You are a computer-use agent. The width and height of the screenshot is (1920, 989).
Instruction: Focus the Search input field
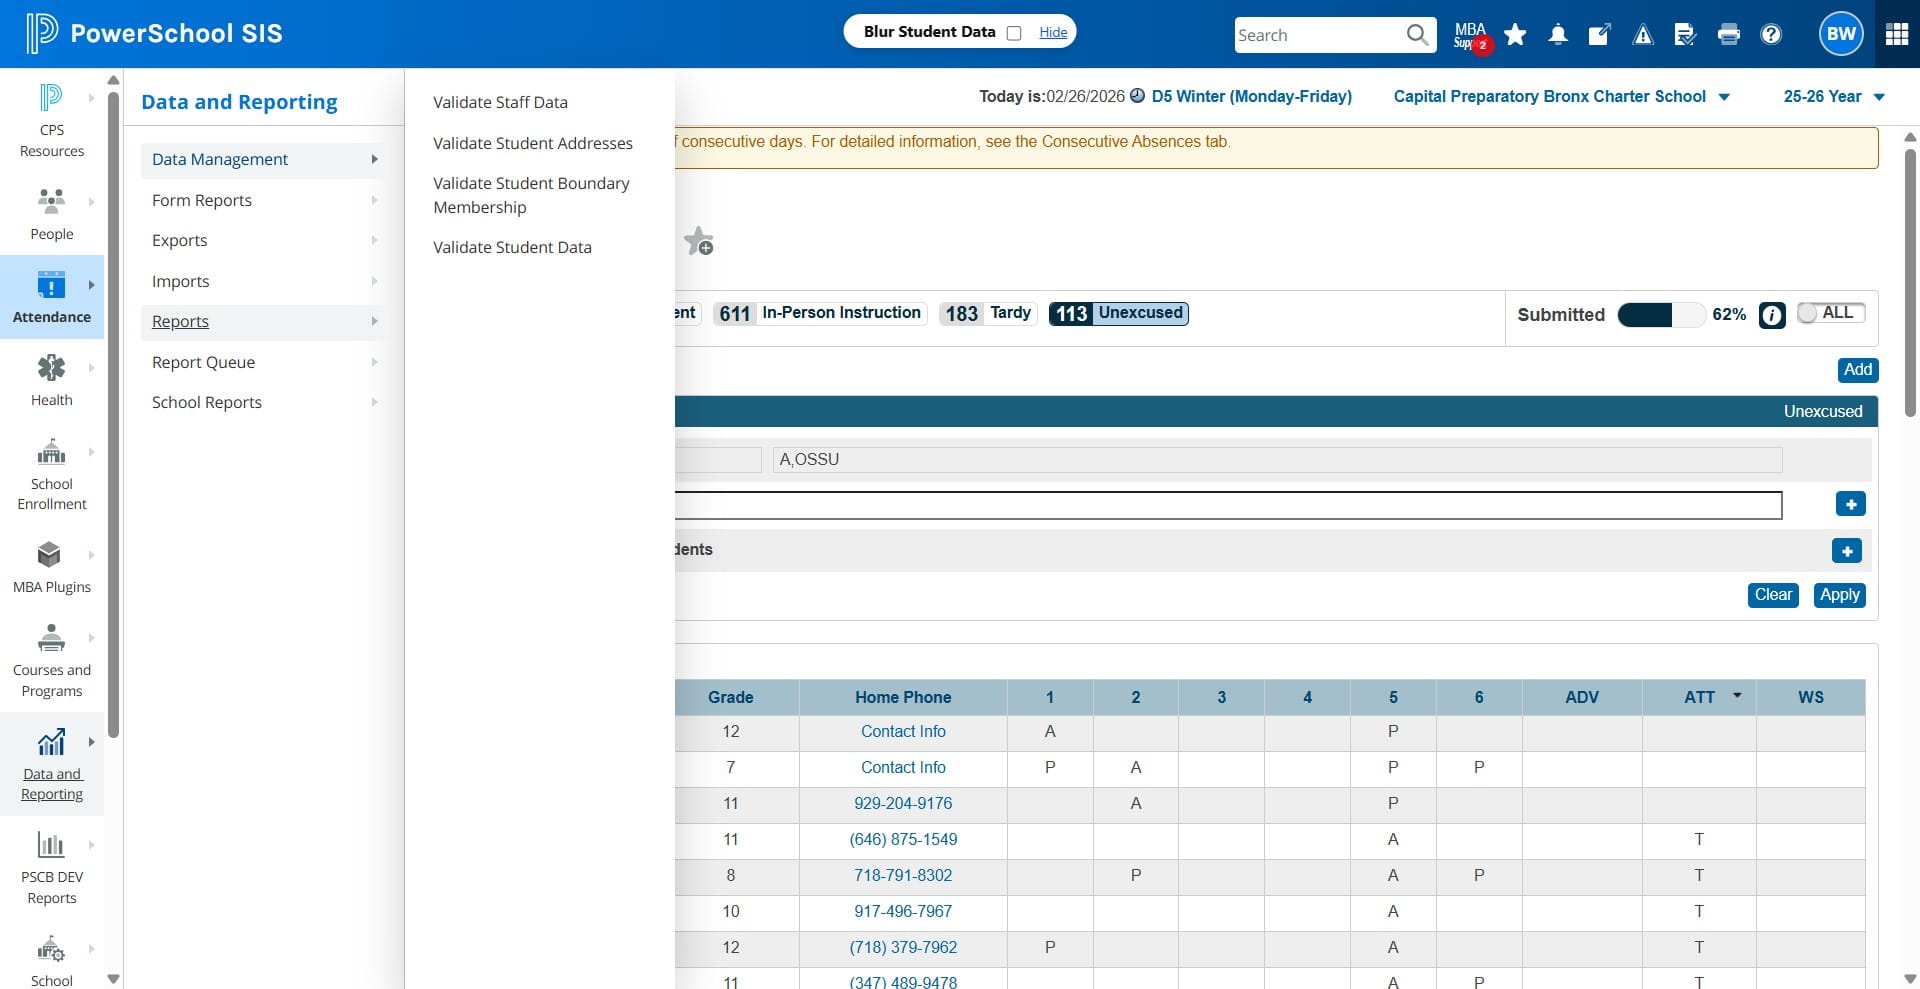tap(1319, 35)
